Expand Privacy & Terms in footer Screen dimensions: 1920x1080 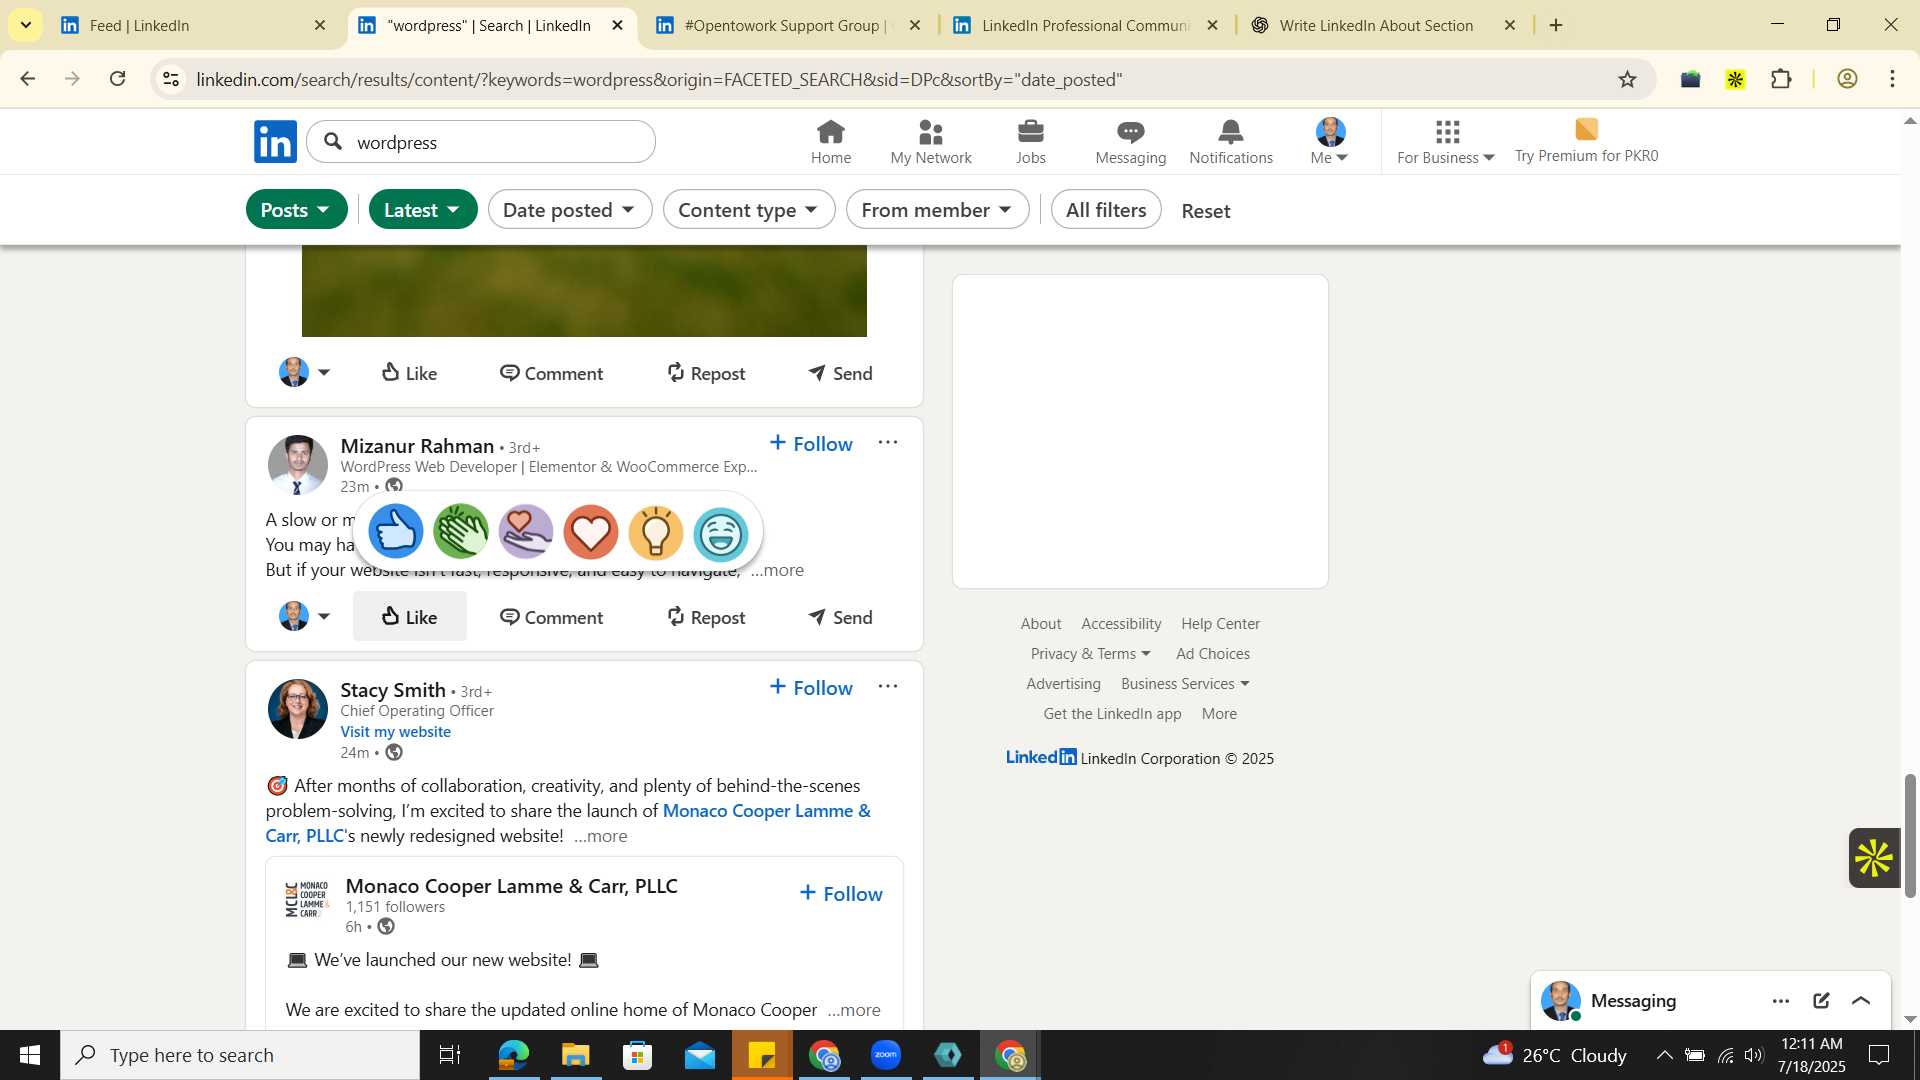(1090, 654)
